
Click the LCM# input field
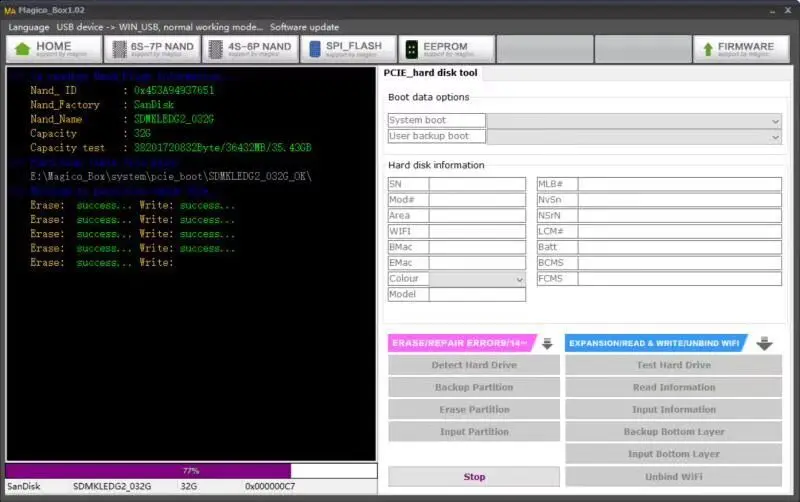[x=680, y=232]
